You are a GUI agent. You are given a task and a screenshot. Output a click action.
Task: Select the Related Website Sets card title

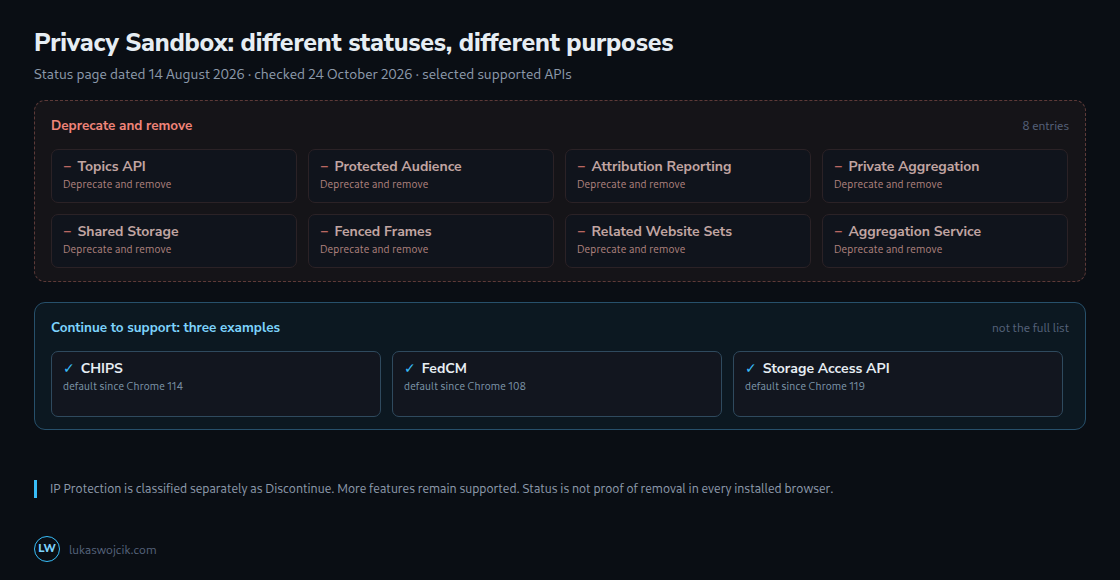tap(661, 231)
